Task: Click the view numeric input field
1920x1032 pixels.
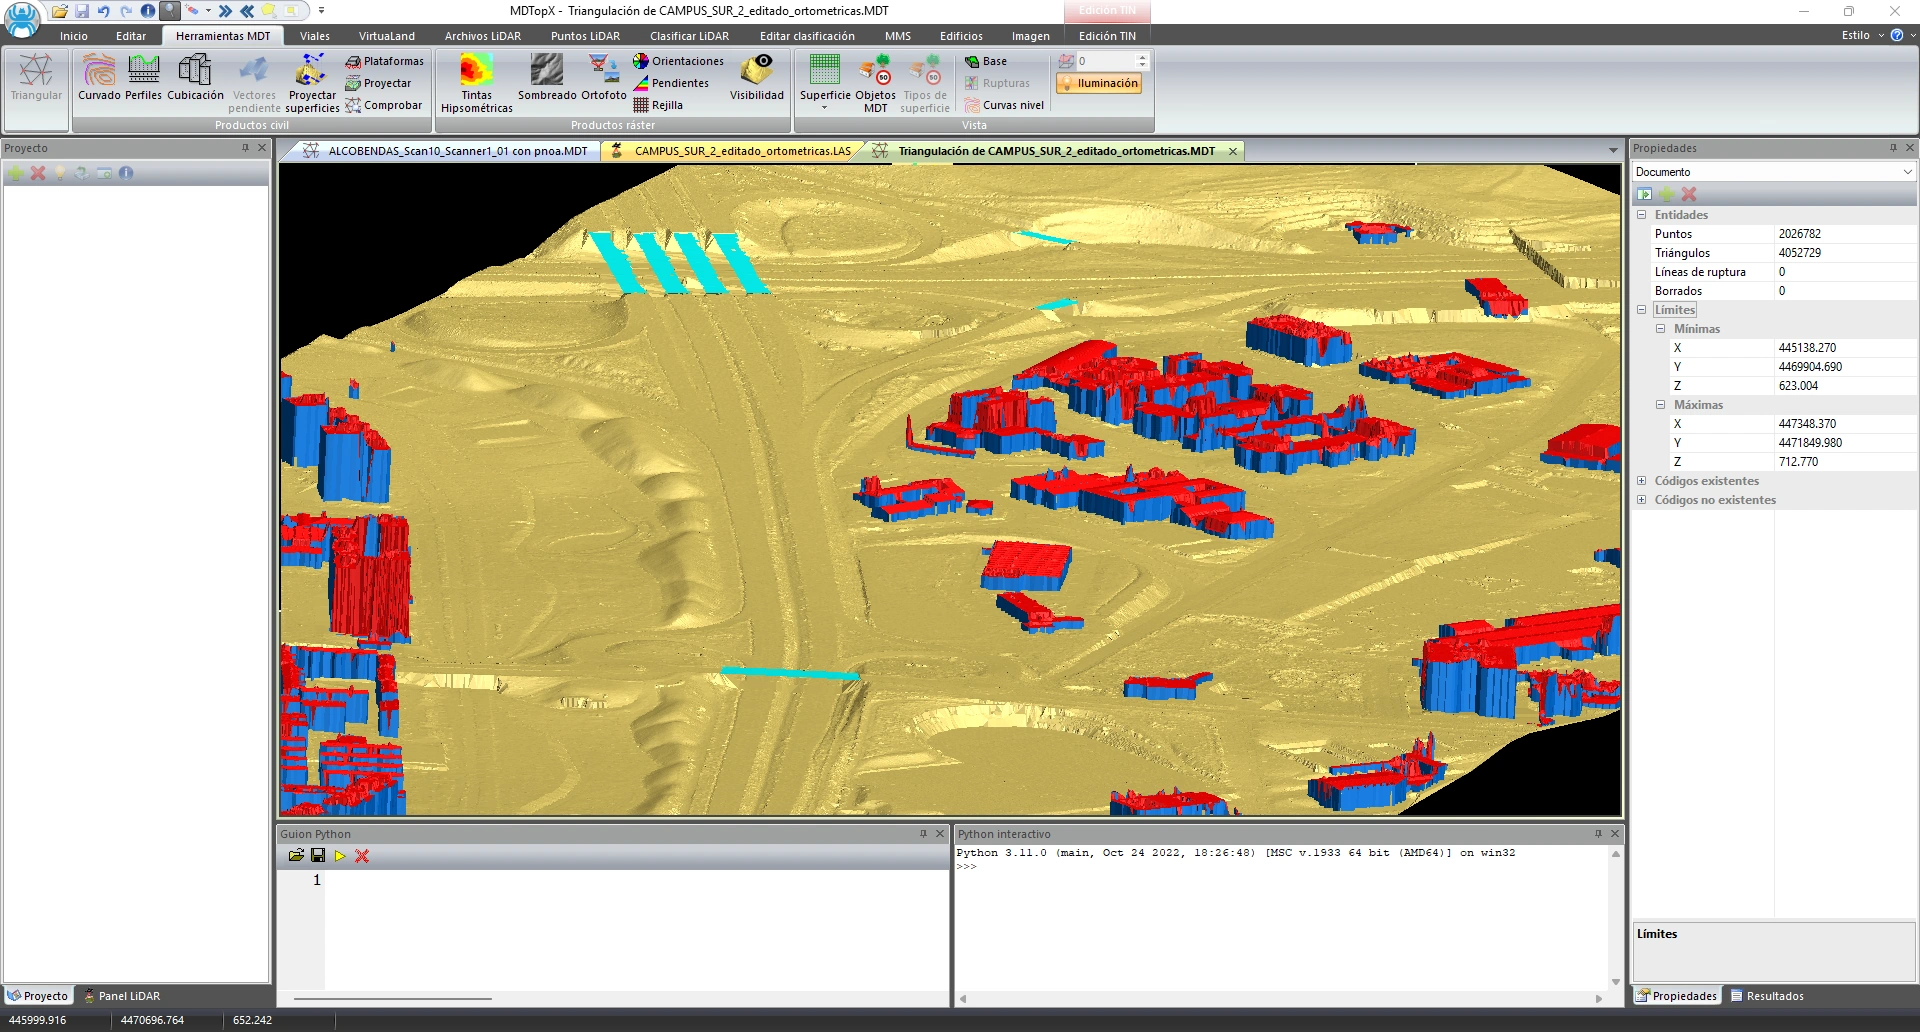Action: point(1104,61)
